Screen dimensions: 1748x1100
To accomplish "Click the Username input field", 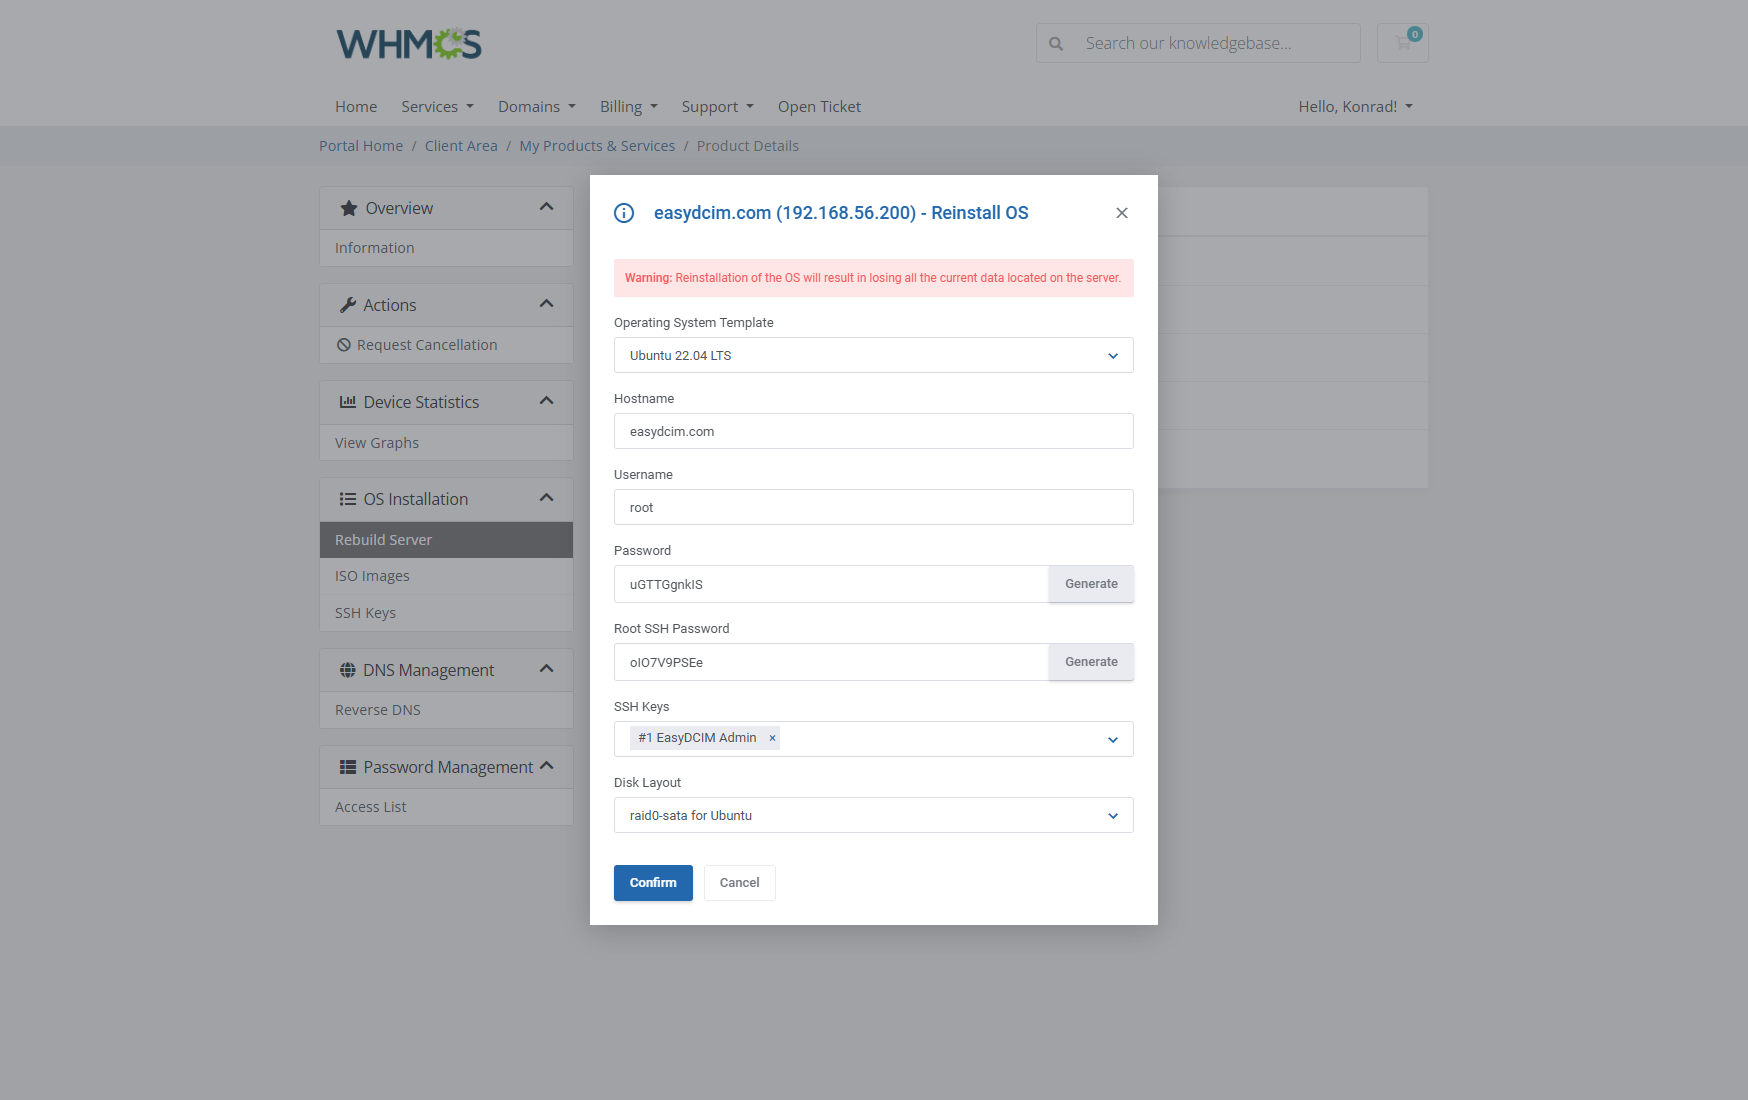I will (x=874, y=507).
